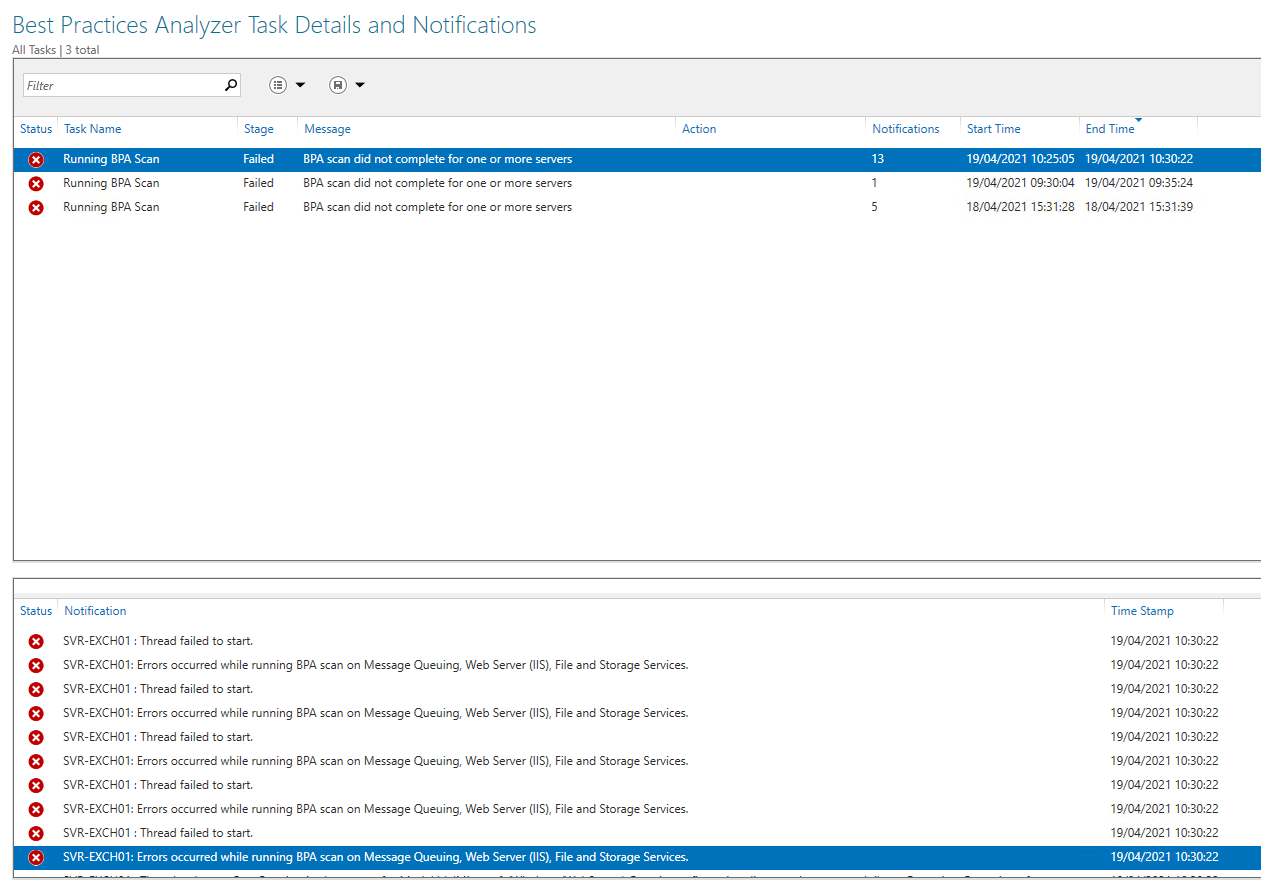Open the save icon's dropdown arrow

360,85
